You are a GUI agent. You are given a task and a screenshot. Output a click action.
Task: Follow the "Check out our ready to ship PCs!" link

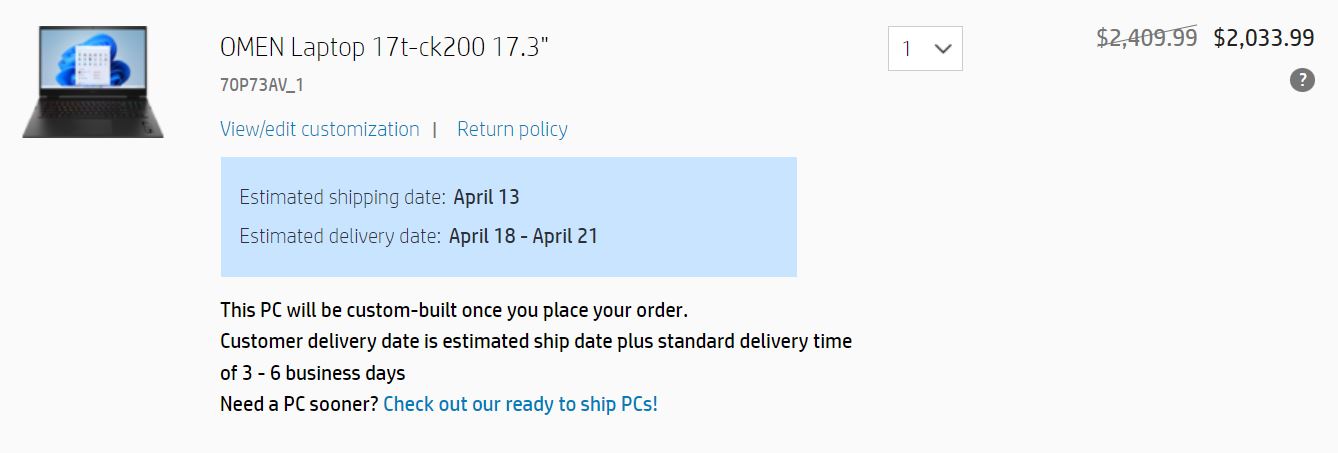pyautogui.click(x=520, y=404)
